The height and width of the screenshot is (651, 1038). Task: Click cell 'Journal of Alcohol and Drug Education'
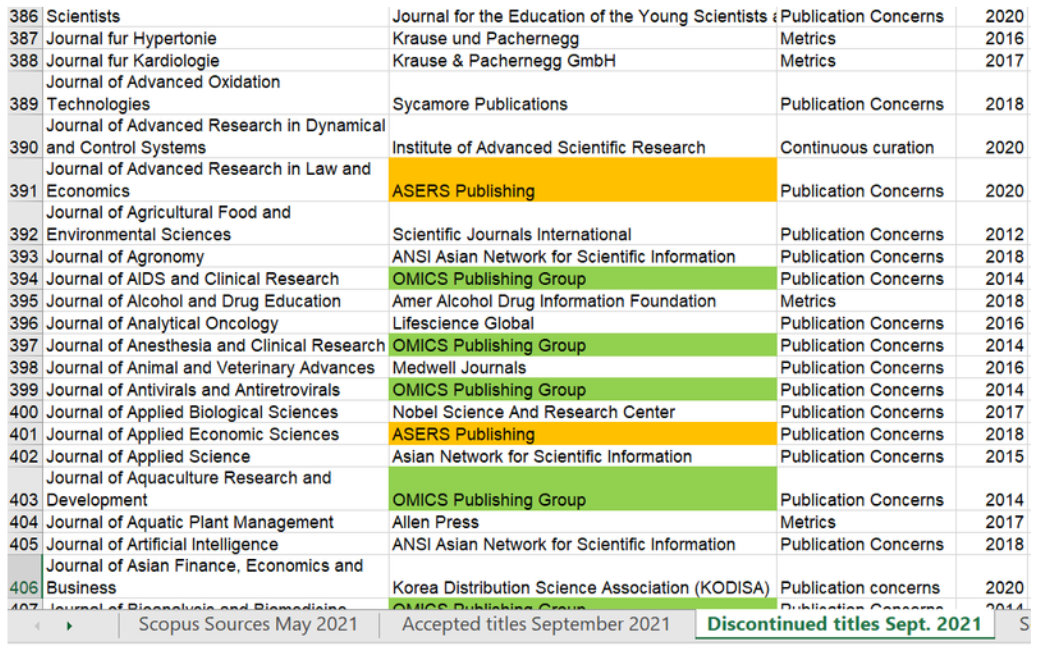(216, 301)
